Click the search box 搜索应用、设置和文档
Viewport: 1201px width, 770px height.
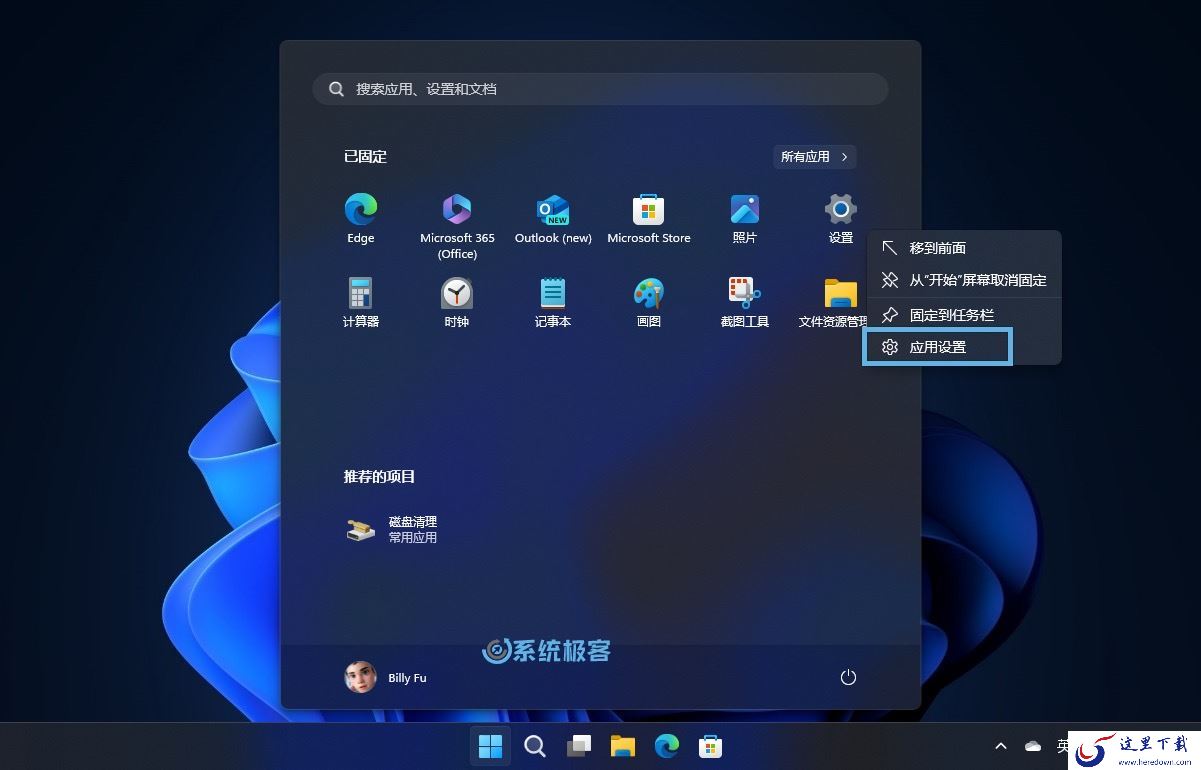600,89
